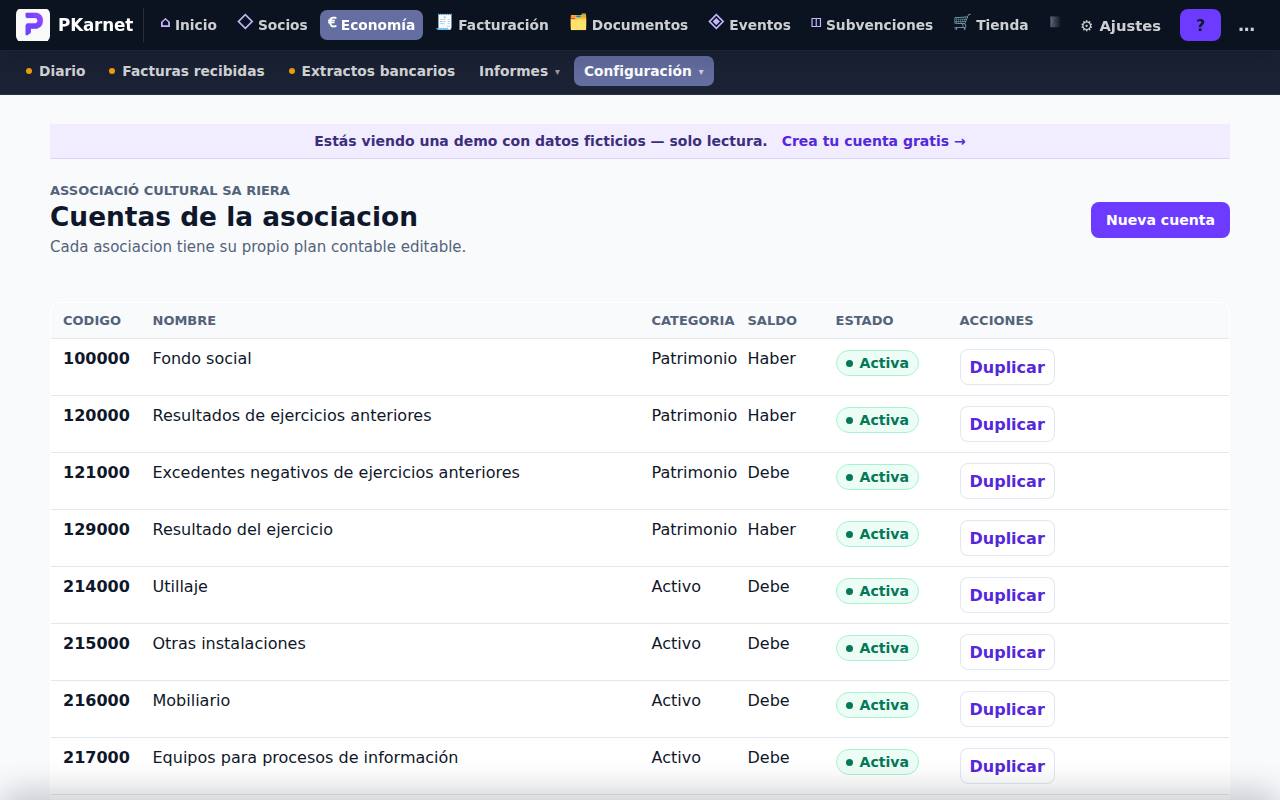Click 'Associació Cultural Sa Riera' heading label

(x=170, y=190)
